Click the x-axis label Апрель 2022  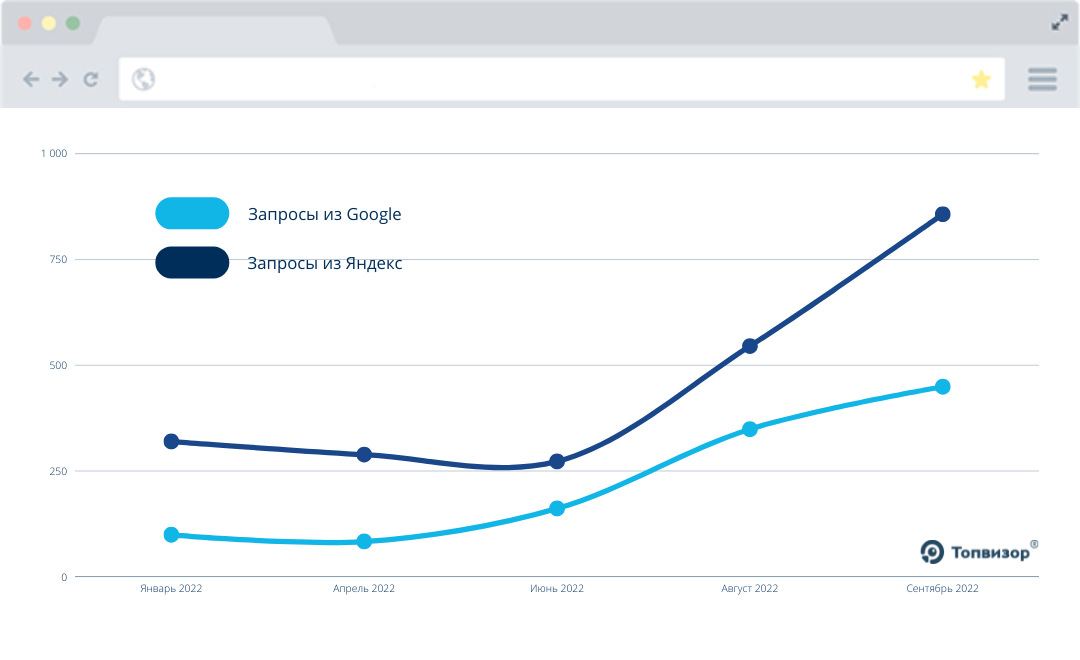click(364, 588)
